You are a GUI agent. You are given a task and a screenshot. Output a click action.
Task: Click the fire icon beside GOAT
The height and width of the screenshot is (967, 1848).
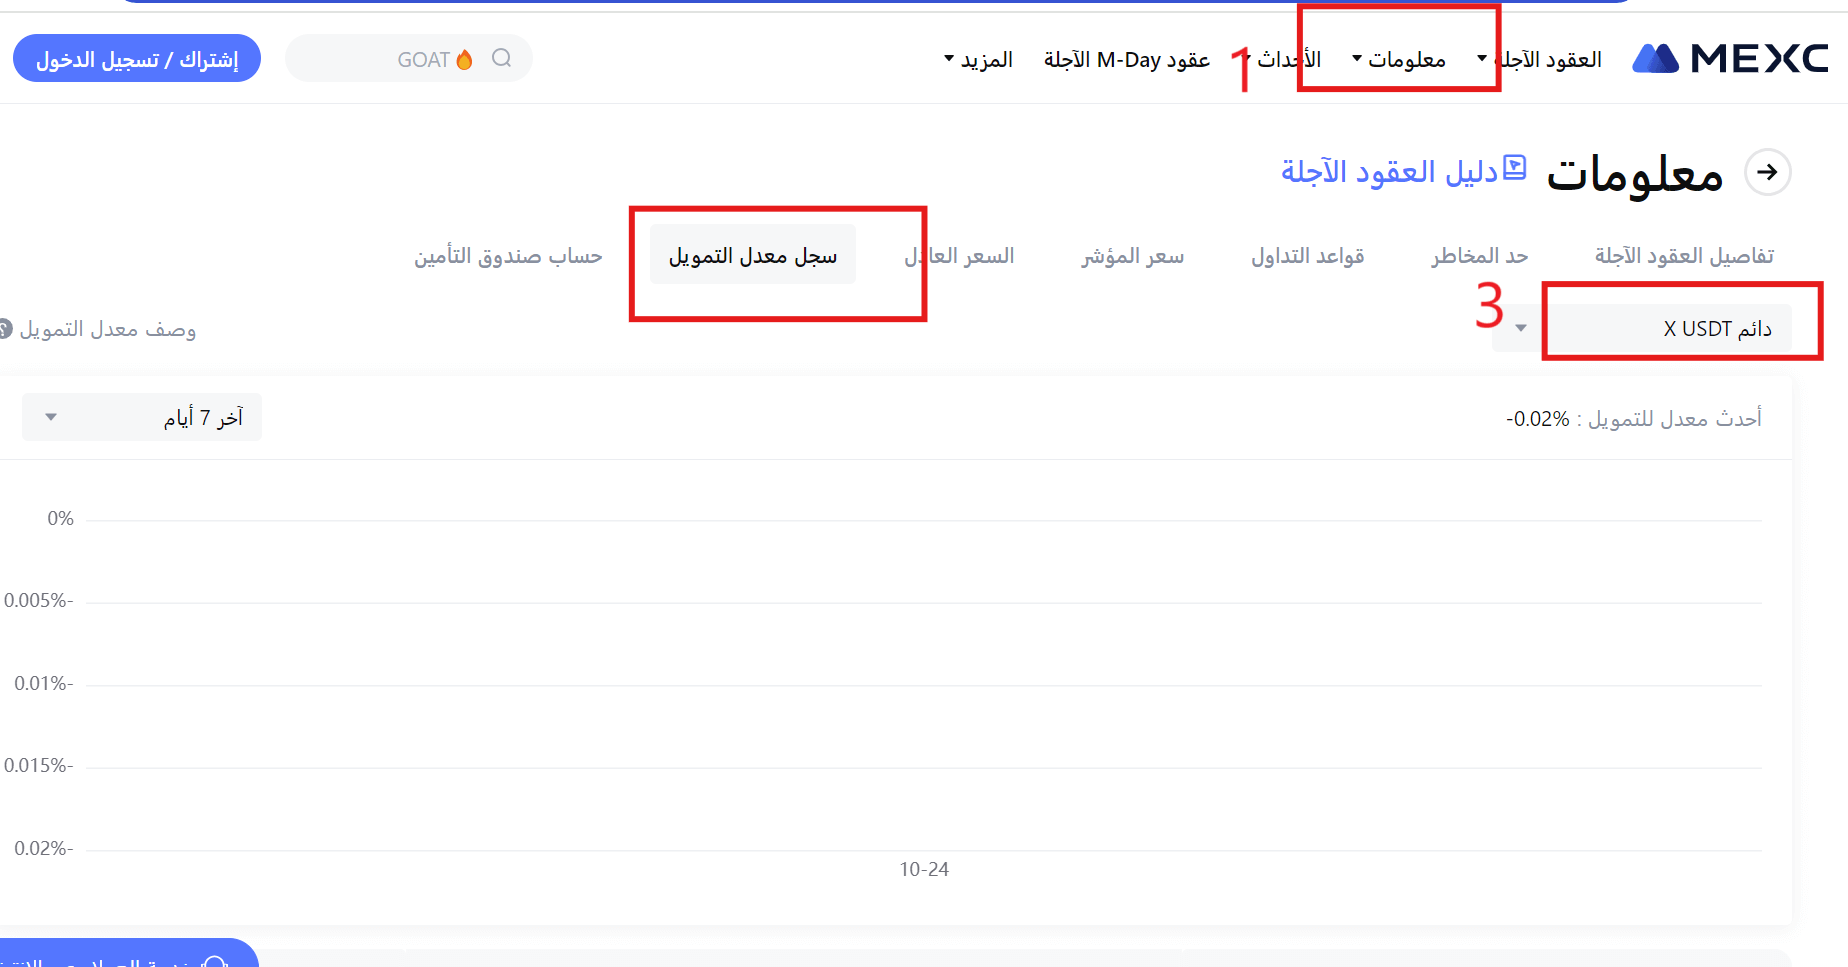[464, 60]
